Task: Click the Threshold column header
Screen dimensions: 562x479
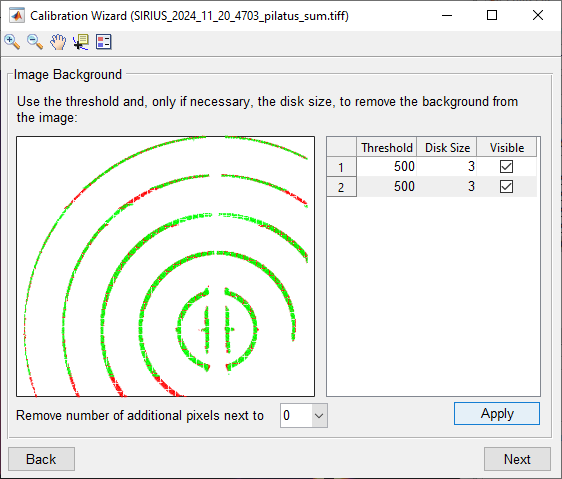Action: pos(386,147)
